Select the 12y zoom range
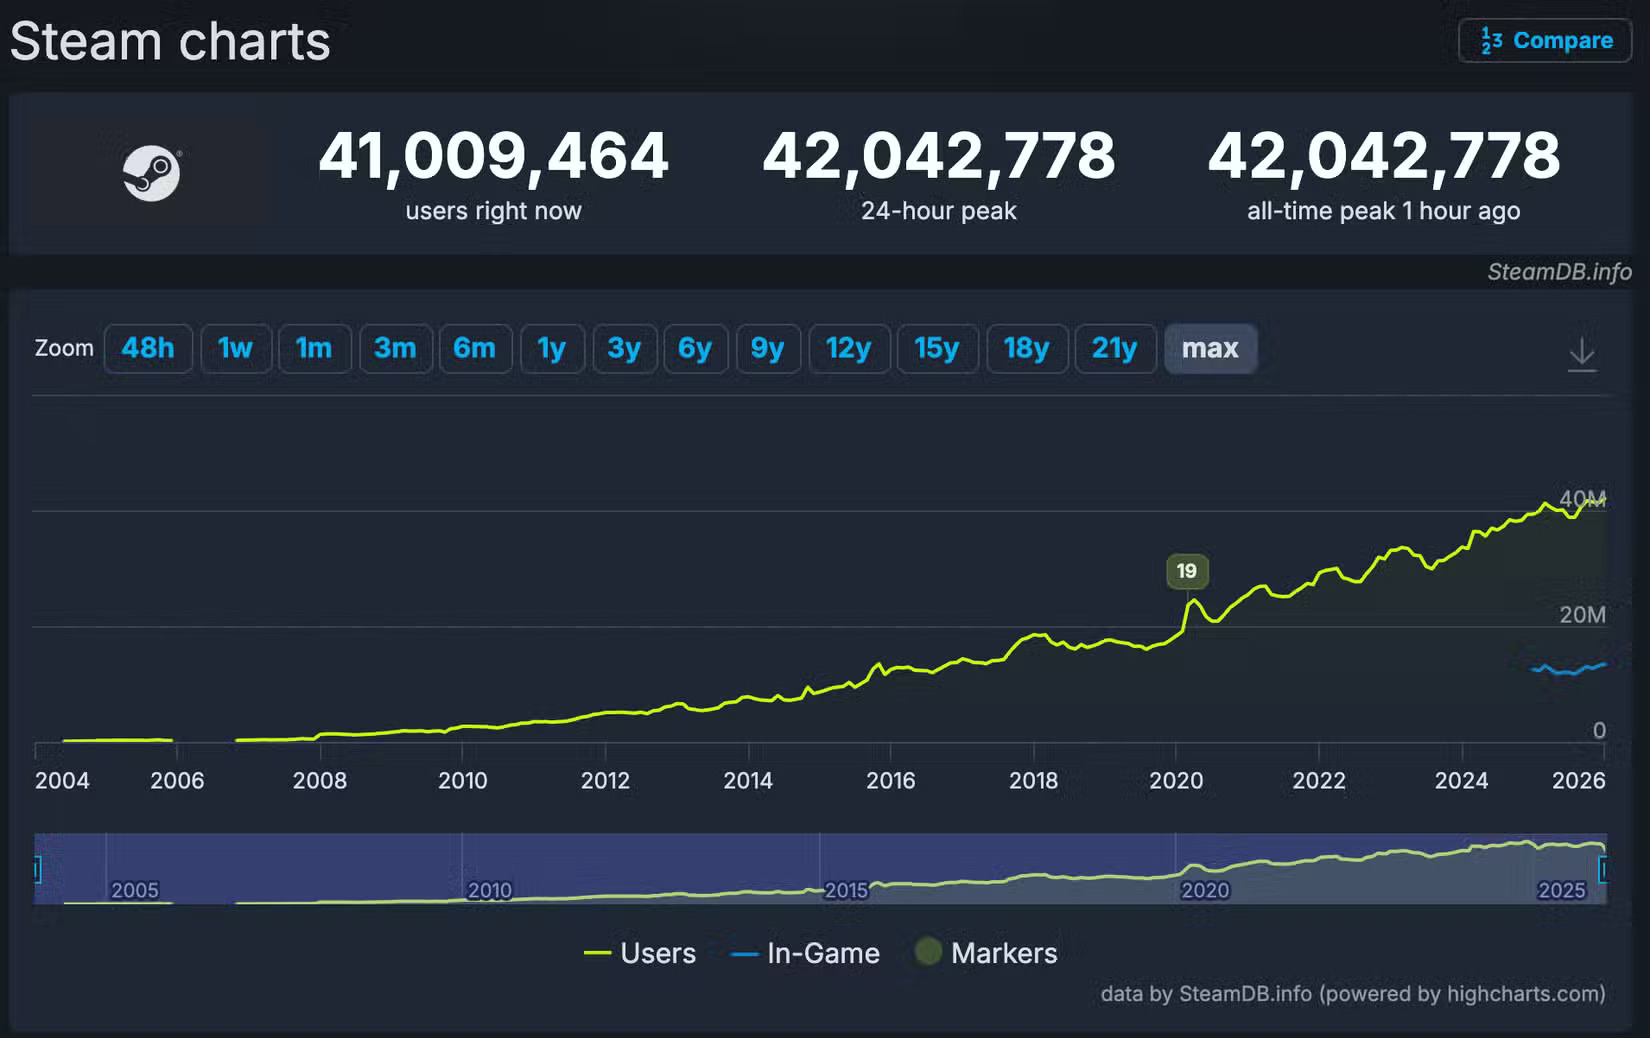1650x1038 pixels. click(849, 349)
